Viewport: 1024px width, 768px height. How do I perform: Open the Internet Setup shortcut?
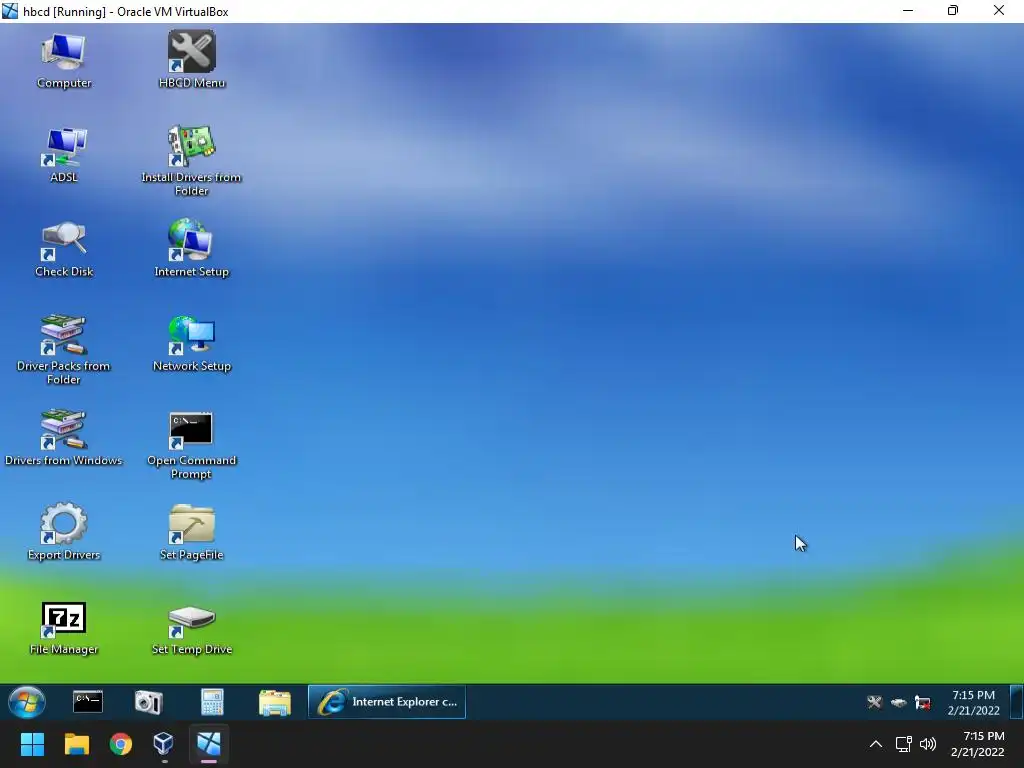tap(191, 249)
